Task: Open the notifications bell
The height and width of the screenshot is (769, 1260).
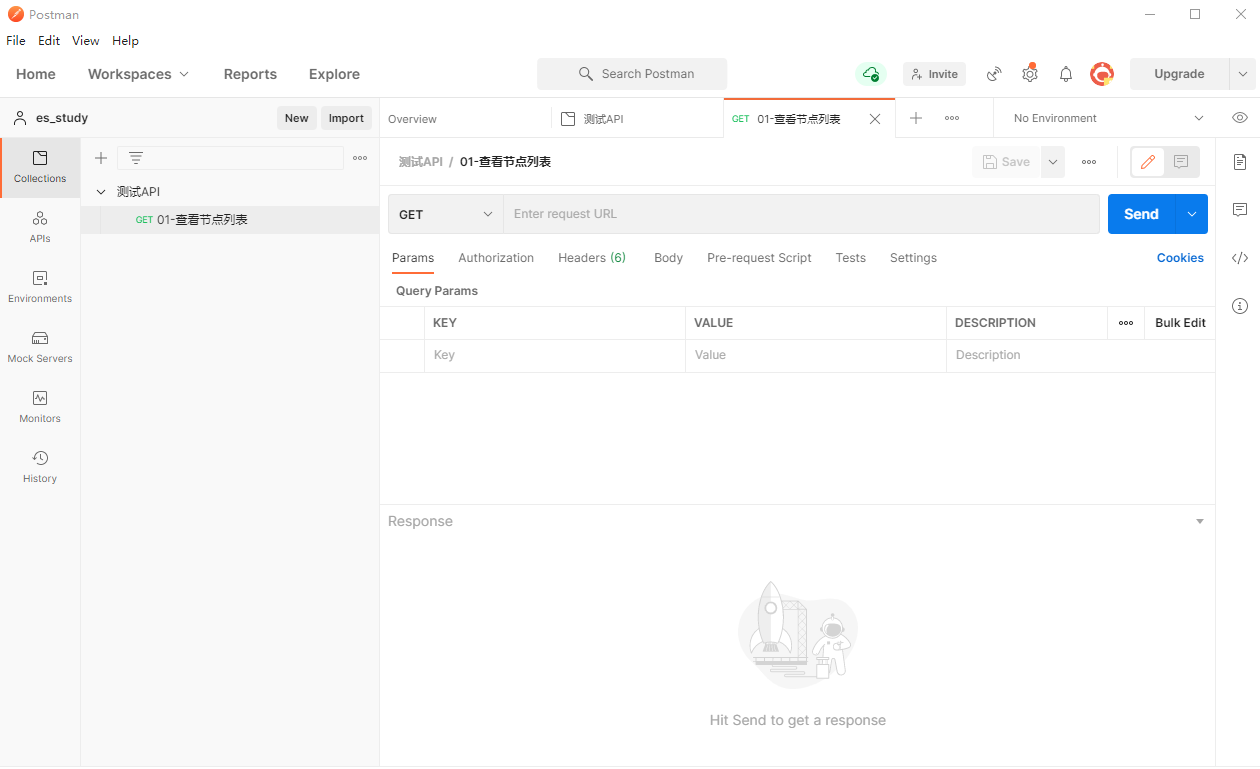Action: click(1066, 74)
